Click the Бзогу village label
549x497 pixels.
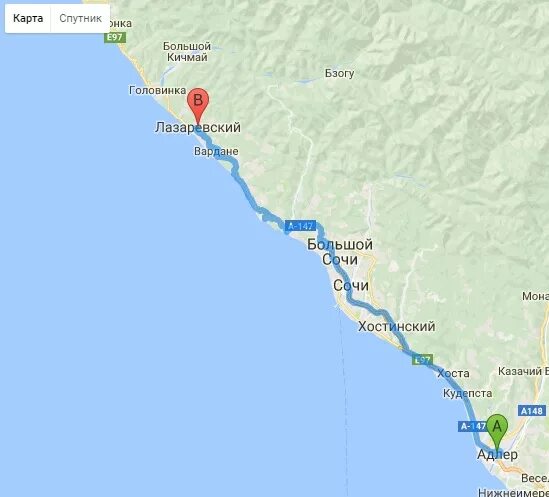tap(339, 73)
